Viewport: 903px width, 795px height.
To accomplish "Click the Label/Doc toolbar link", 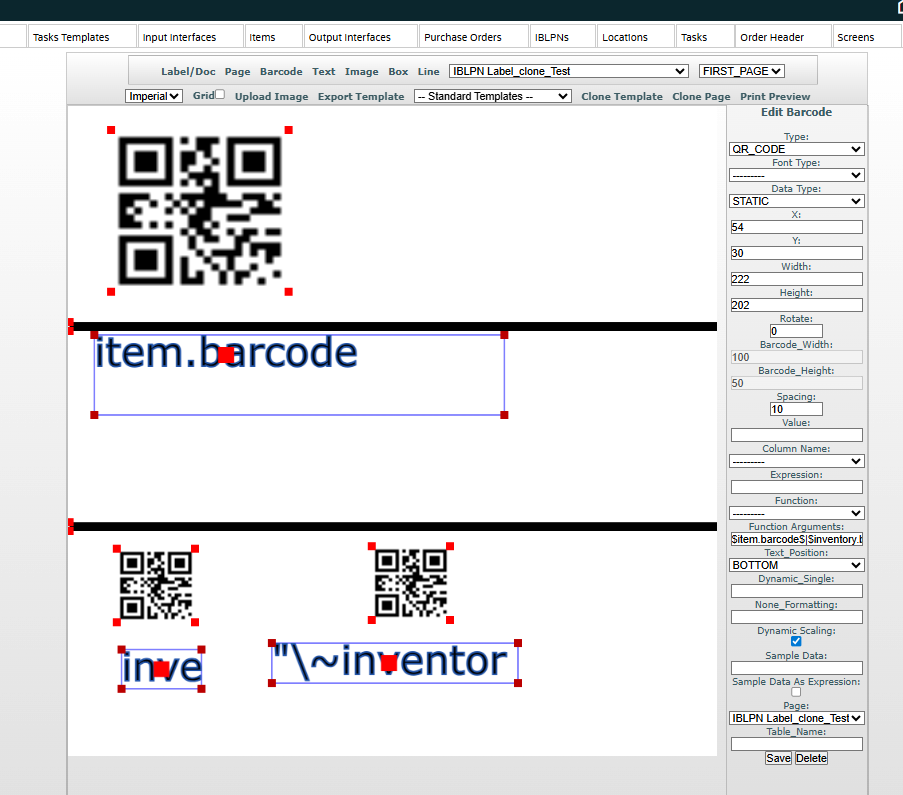I will [188, 71].
